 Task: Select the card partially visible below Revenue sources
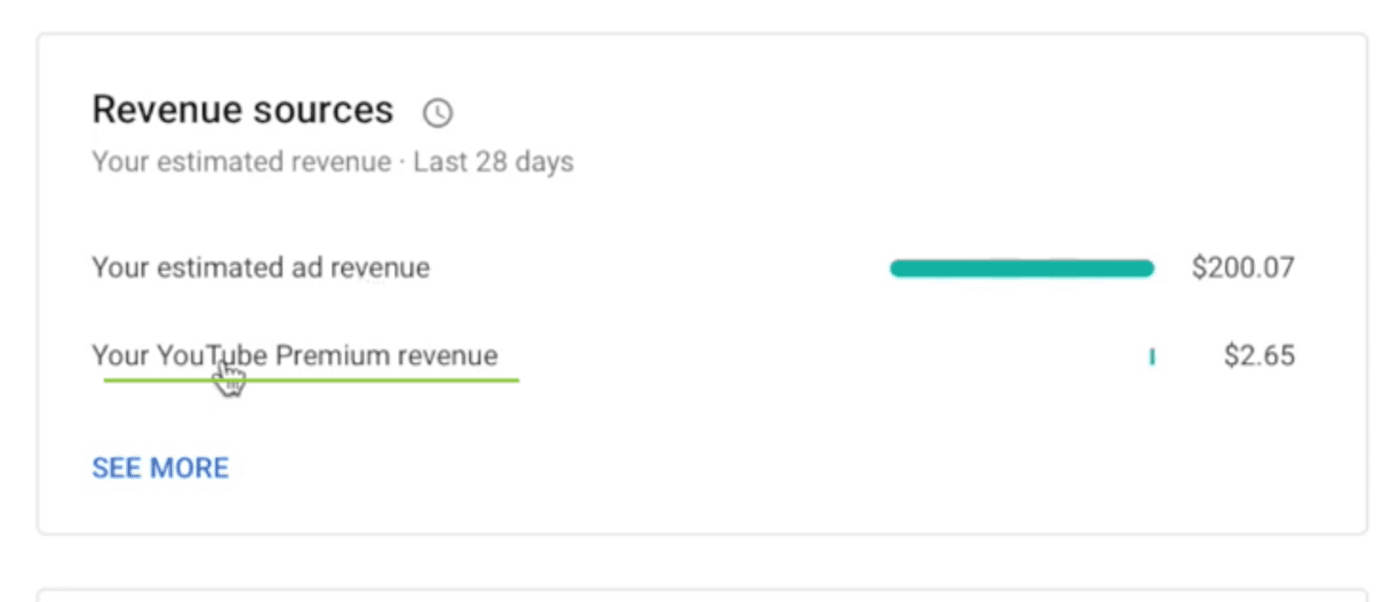click(x=702, y=594)
